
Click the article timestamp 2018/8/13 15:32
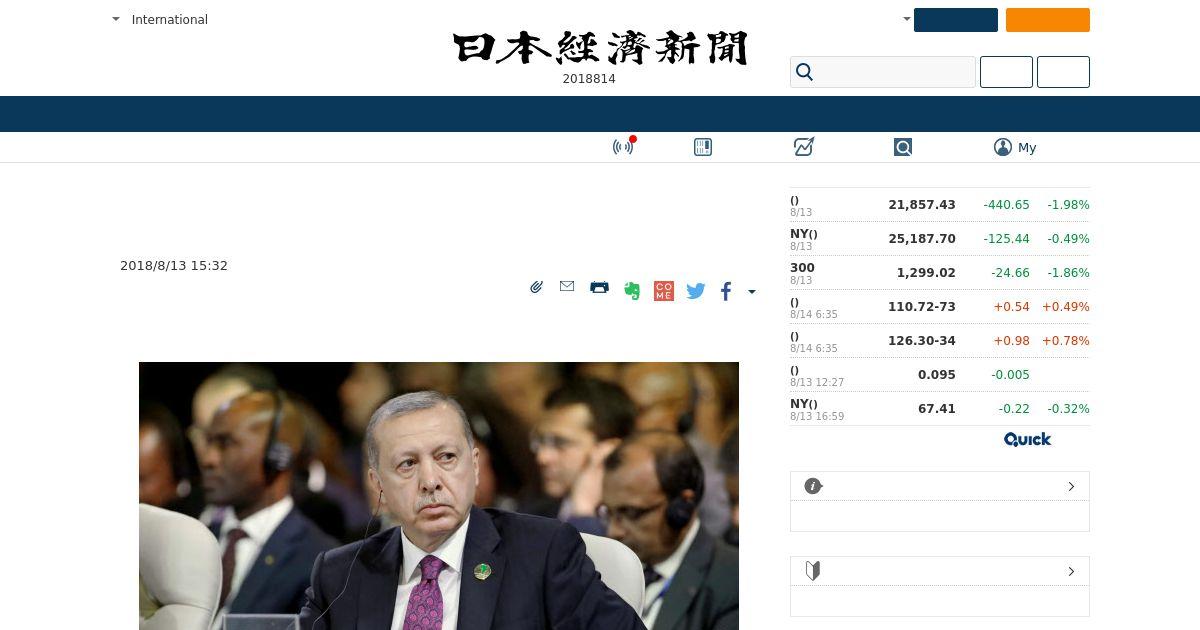point(174,266)
